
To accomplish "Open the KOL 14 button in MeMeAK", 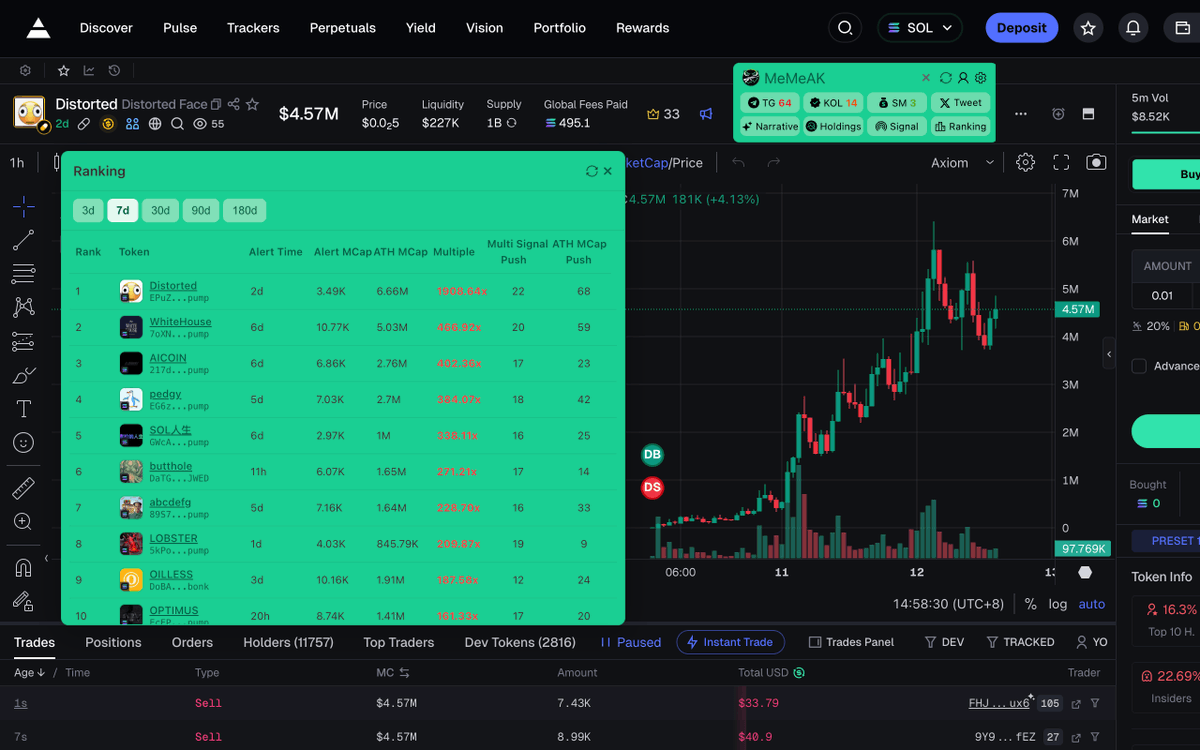I will tap(833, 102).
